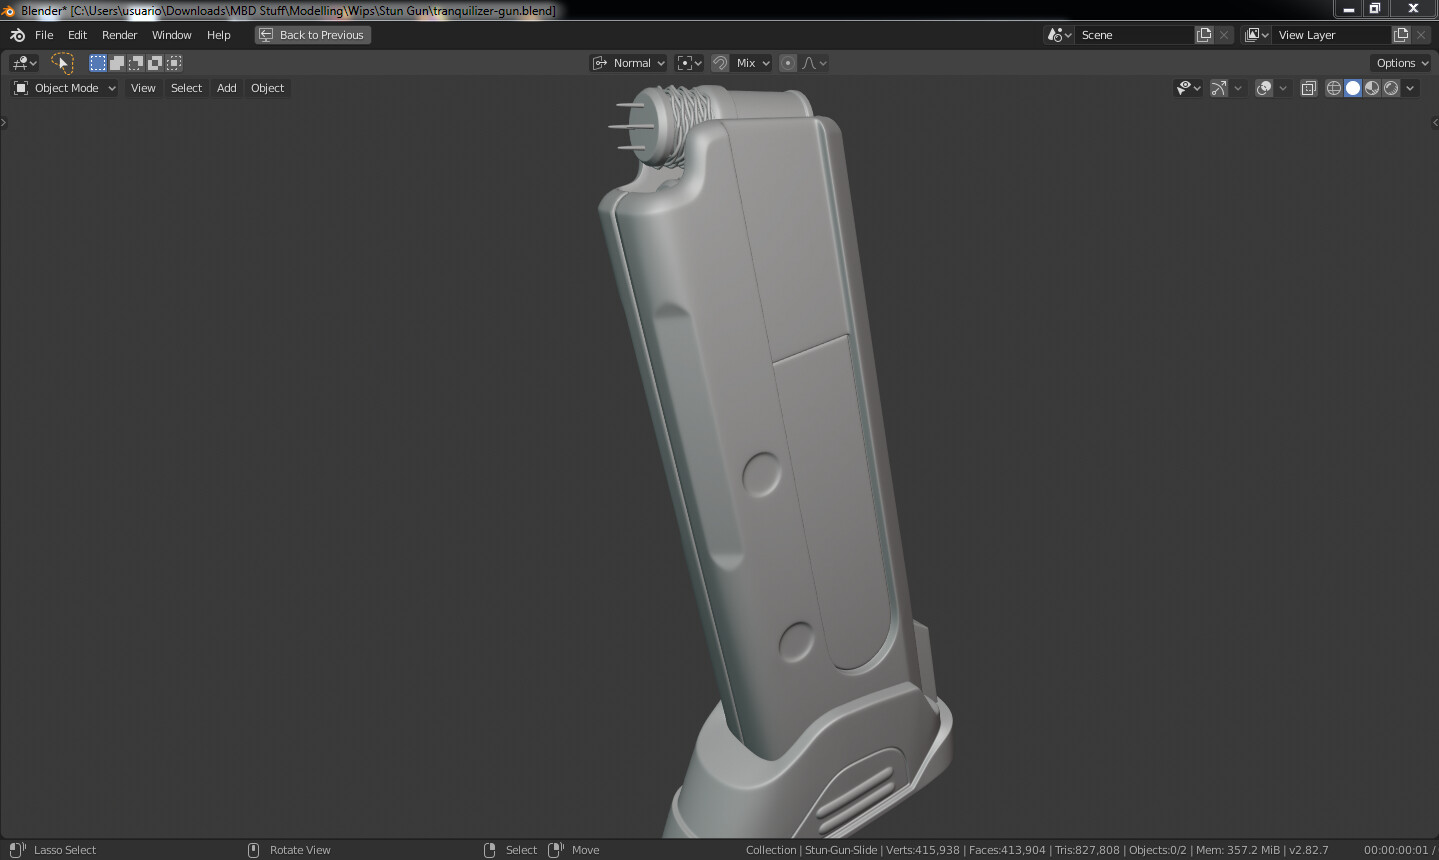Image resolution: width=1439 pixels, height=860 pixels.
Task: Expand the gizmo settings dropdown arrow
Action: click(x=1238, y=88)
